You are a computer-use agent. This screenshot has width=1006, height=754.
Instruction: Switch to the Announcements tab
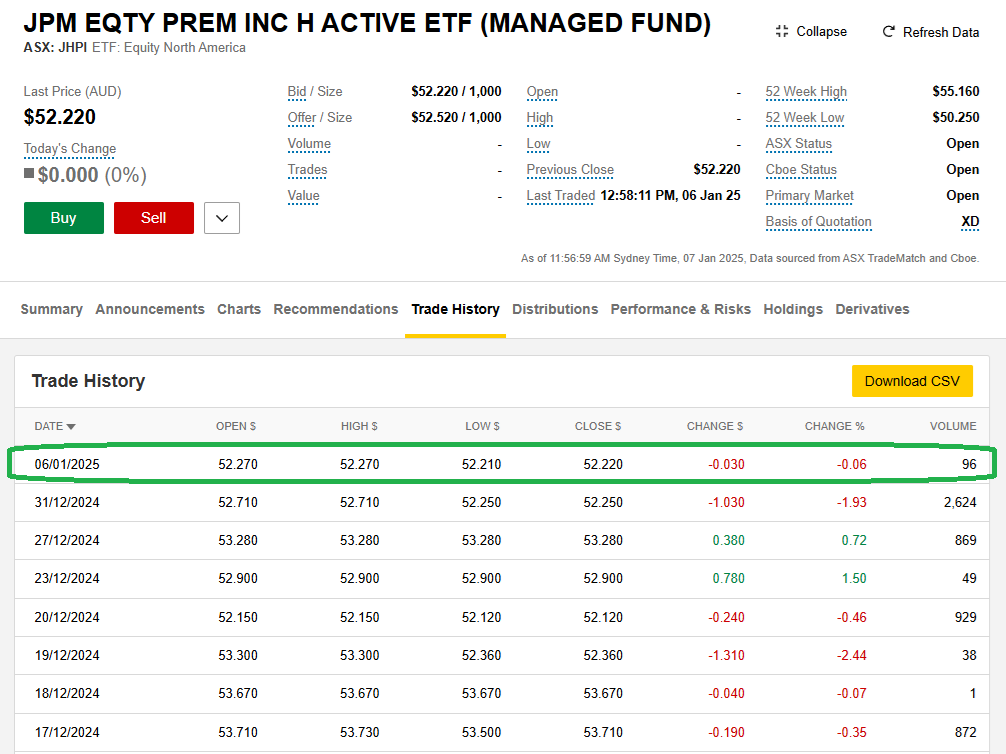150,309
